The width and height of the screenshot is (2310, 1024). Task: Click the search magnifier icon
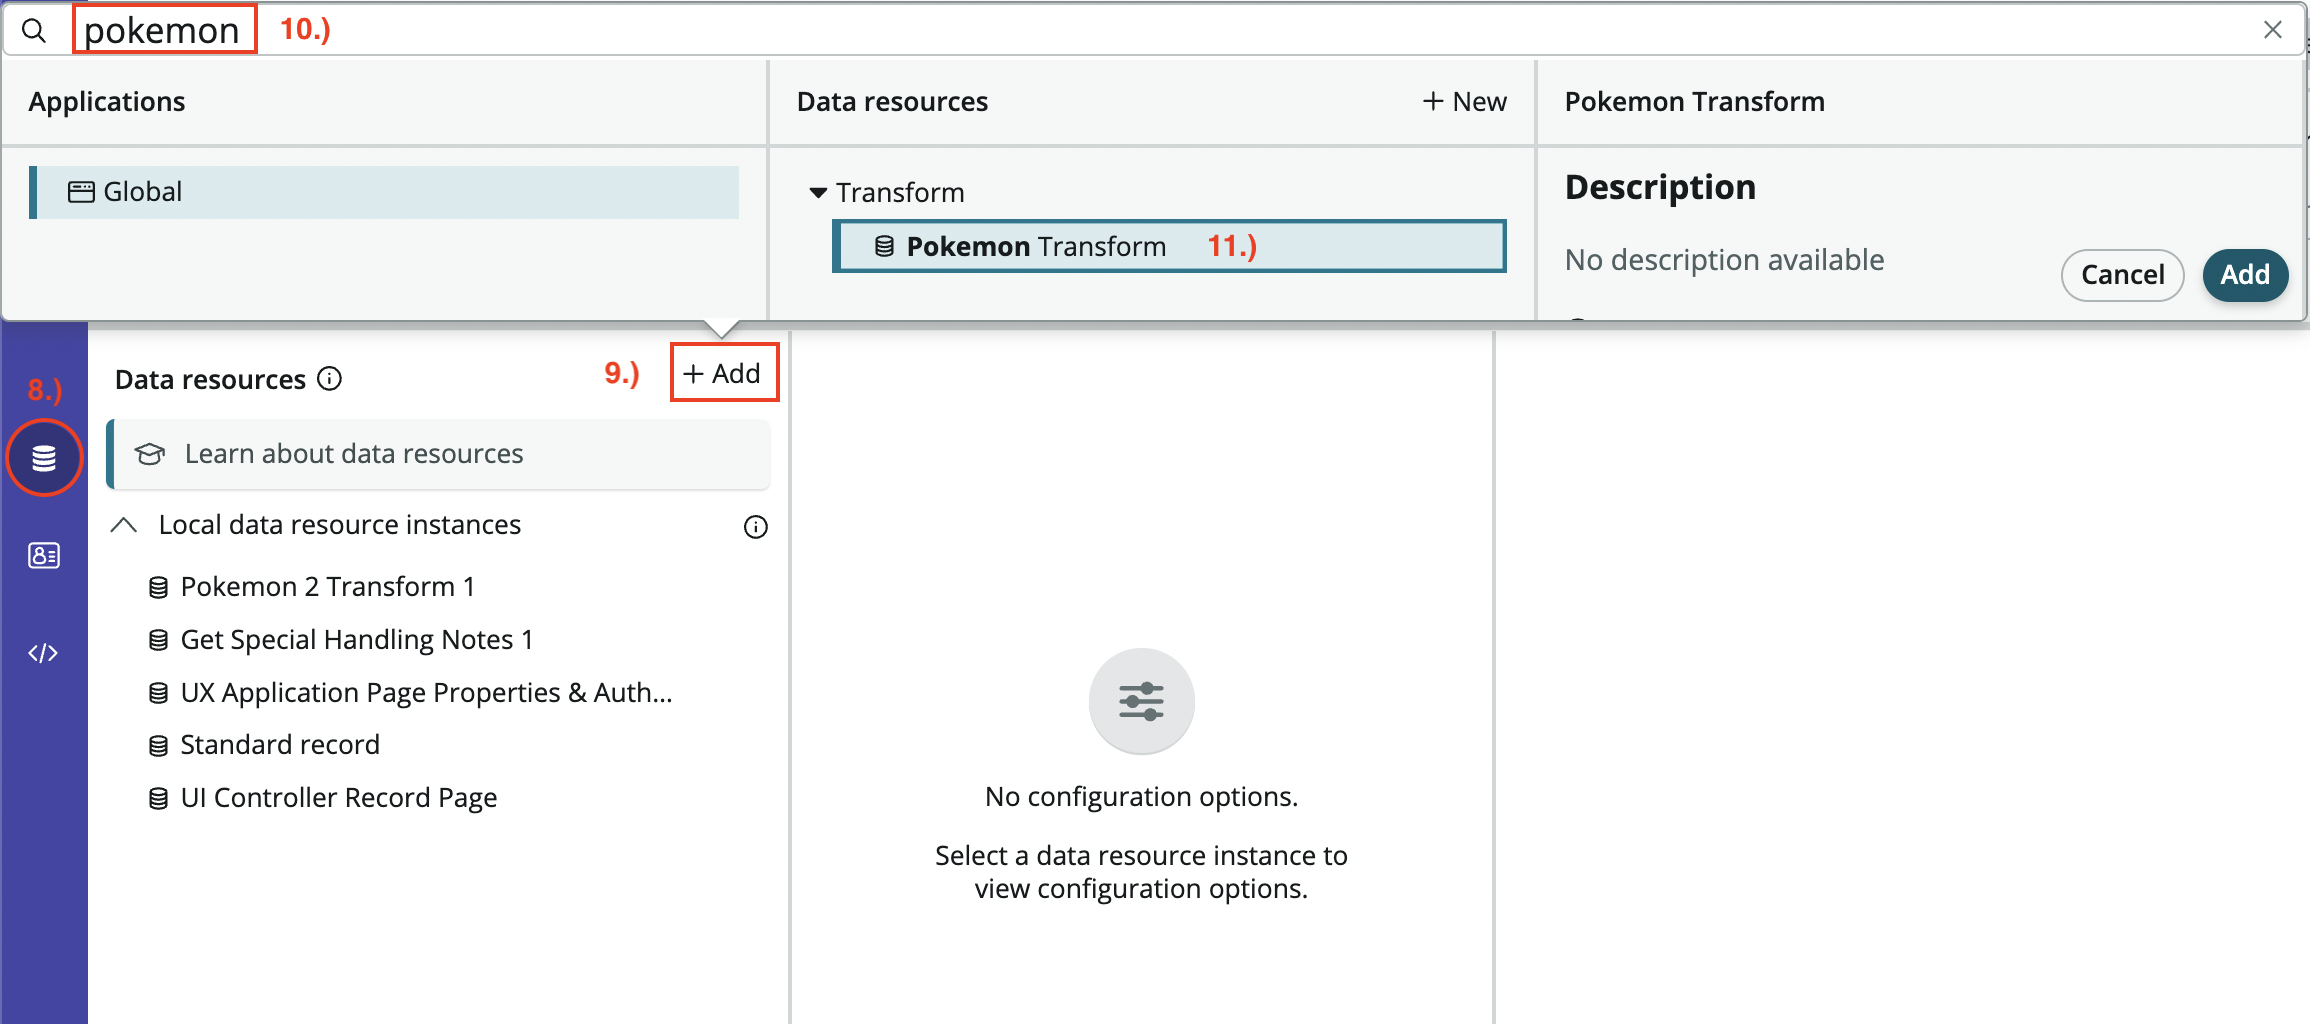34,31
